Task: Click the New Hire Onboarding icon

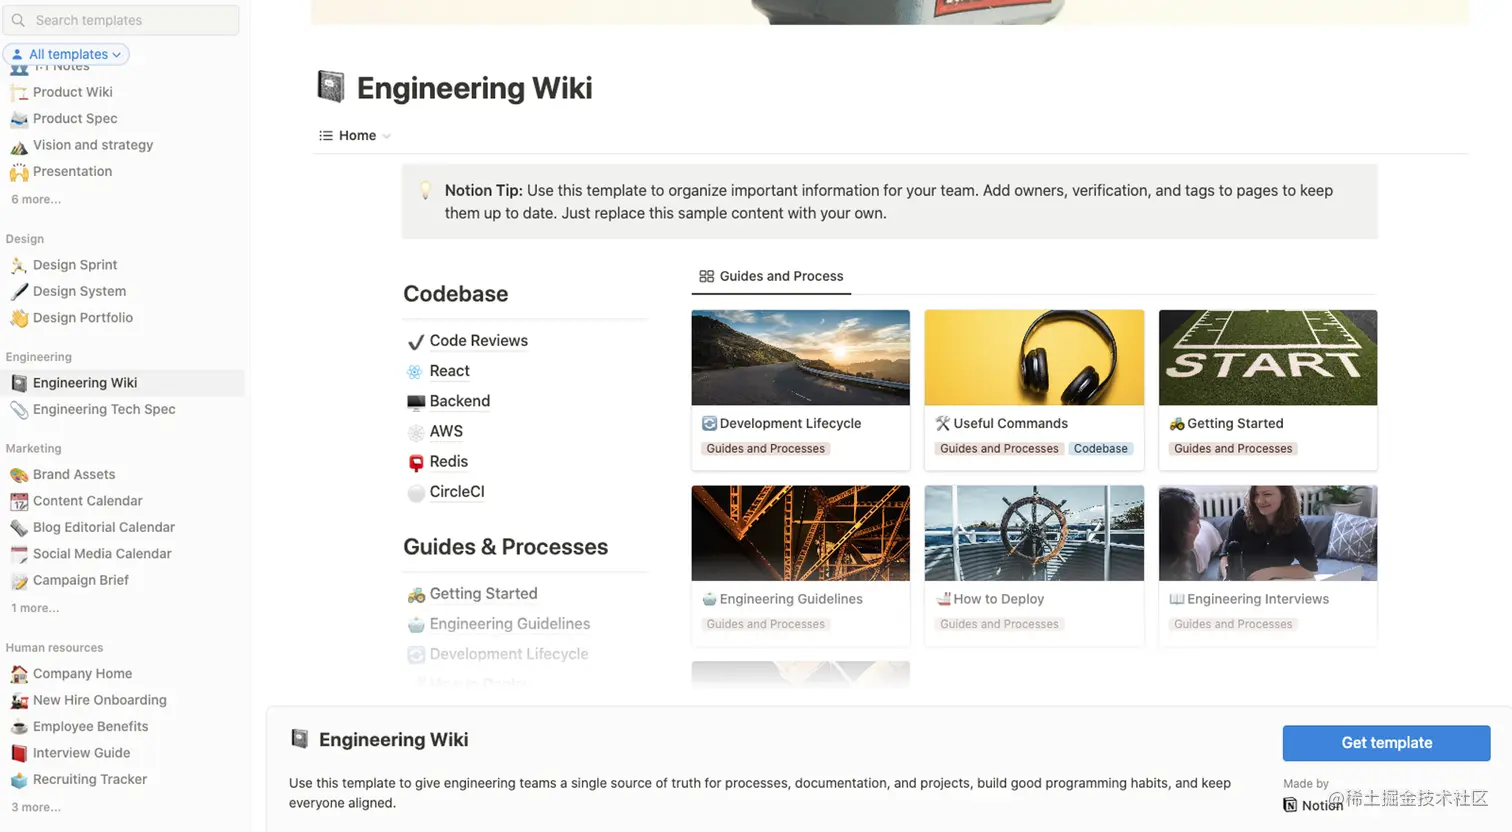Action: 19,700
